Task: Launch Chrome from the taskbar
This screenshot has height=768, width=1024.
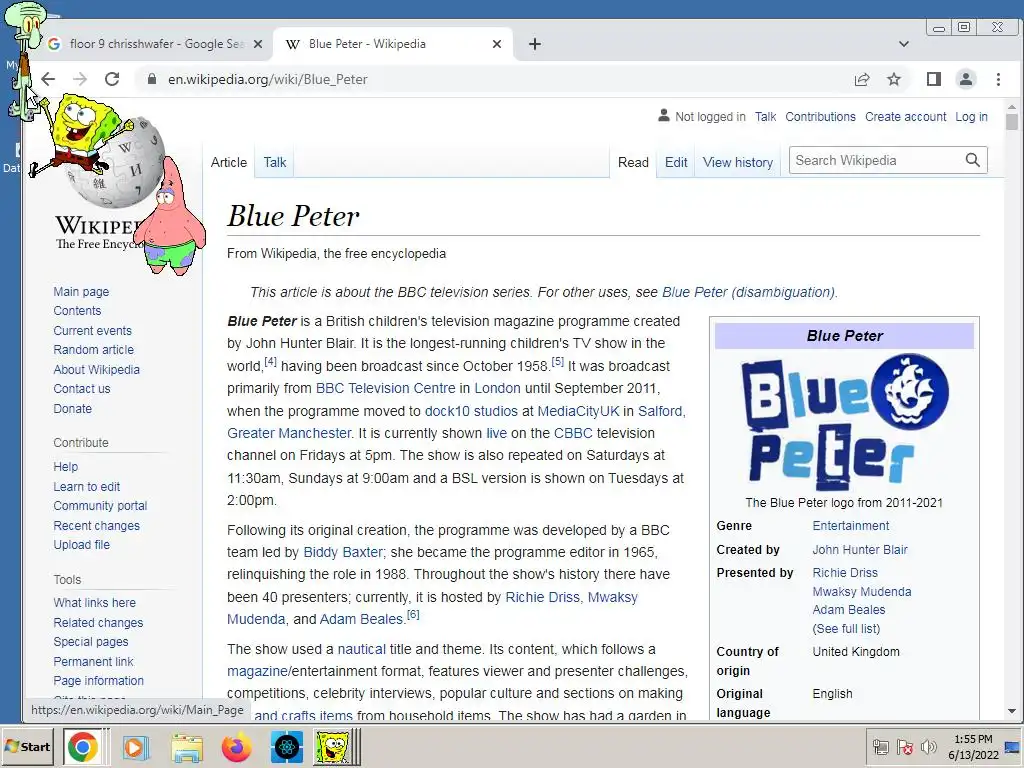Action: click(82, 746)
